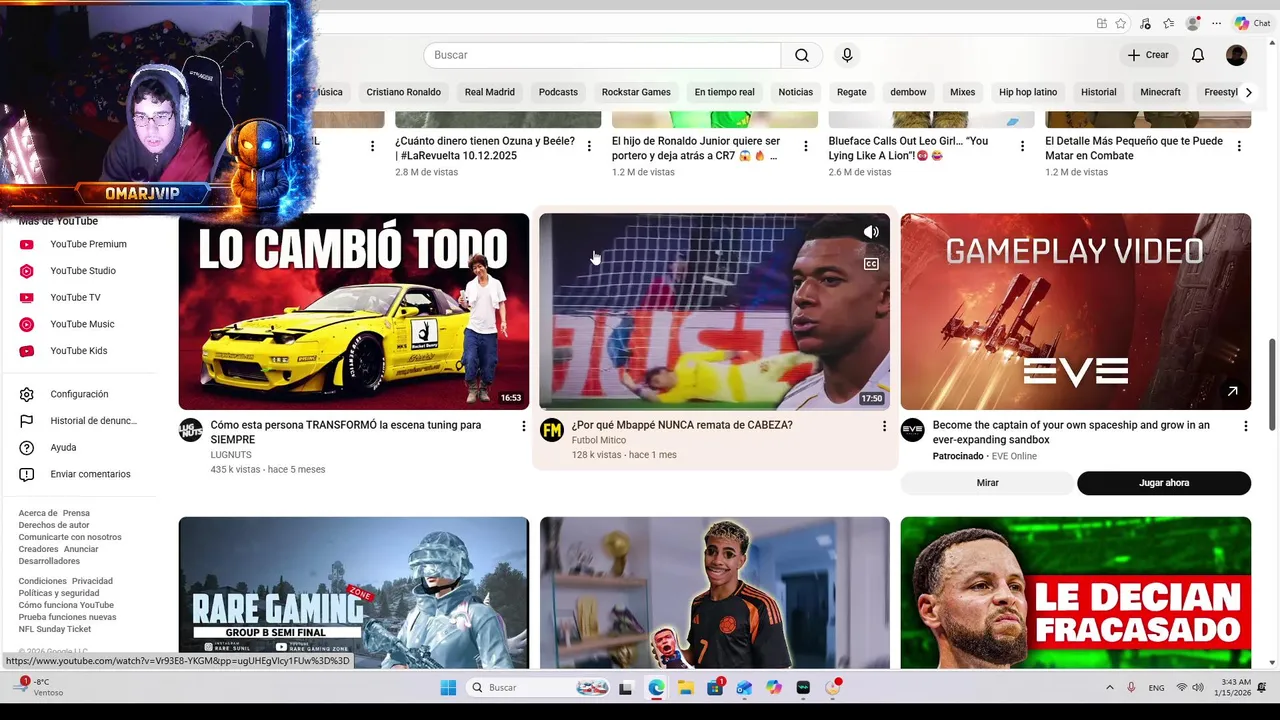1280x720 pixels.
Task: Click the Jugar ahora button
Action: pos(1164,483)
